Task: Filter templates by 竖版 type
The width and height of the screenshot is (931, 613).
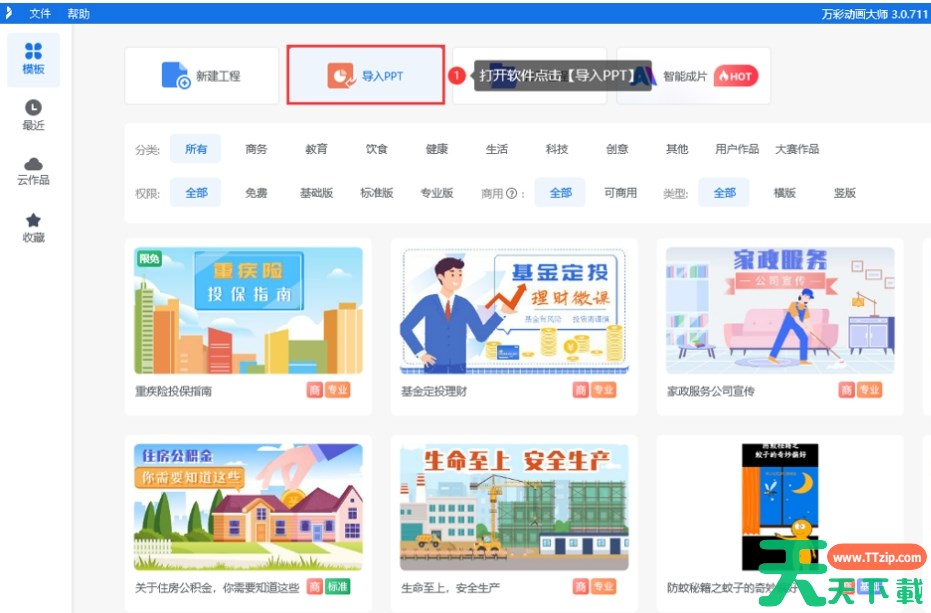Action: (x=844, y=192)
